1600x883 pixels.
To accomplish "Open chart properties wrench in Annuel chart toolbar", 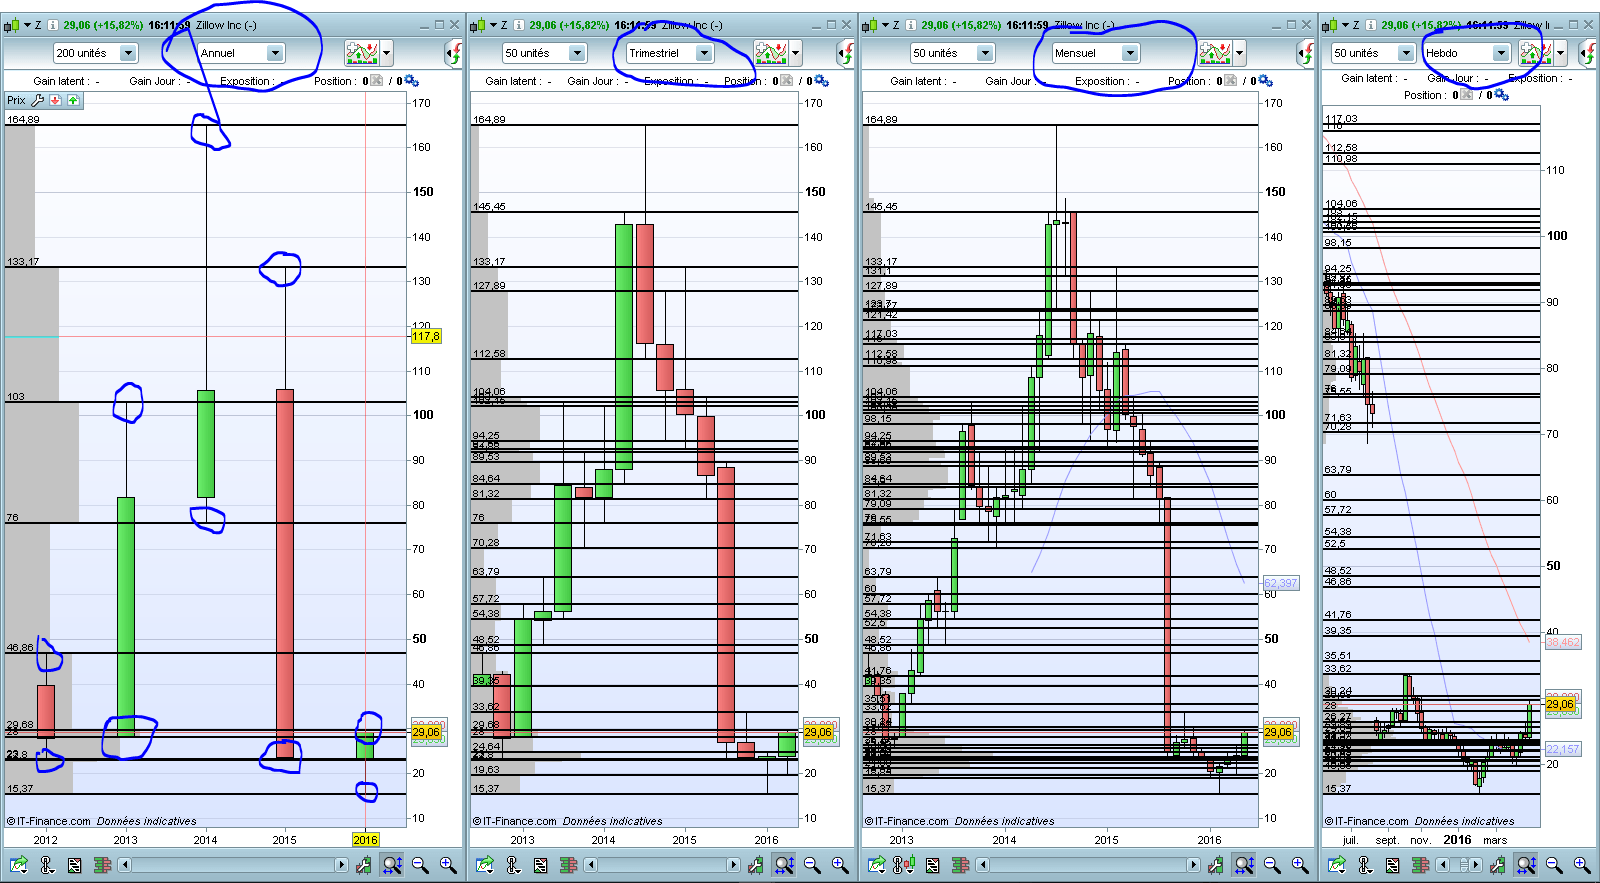I will click(364, 865).
